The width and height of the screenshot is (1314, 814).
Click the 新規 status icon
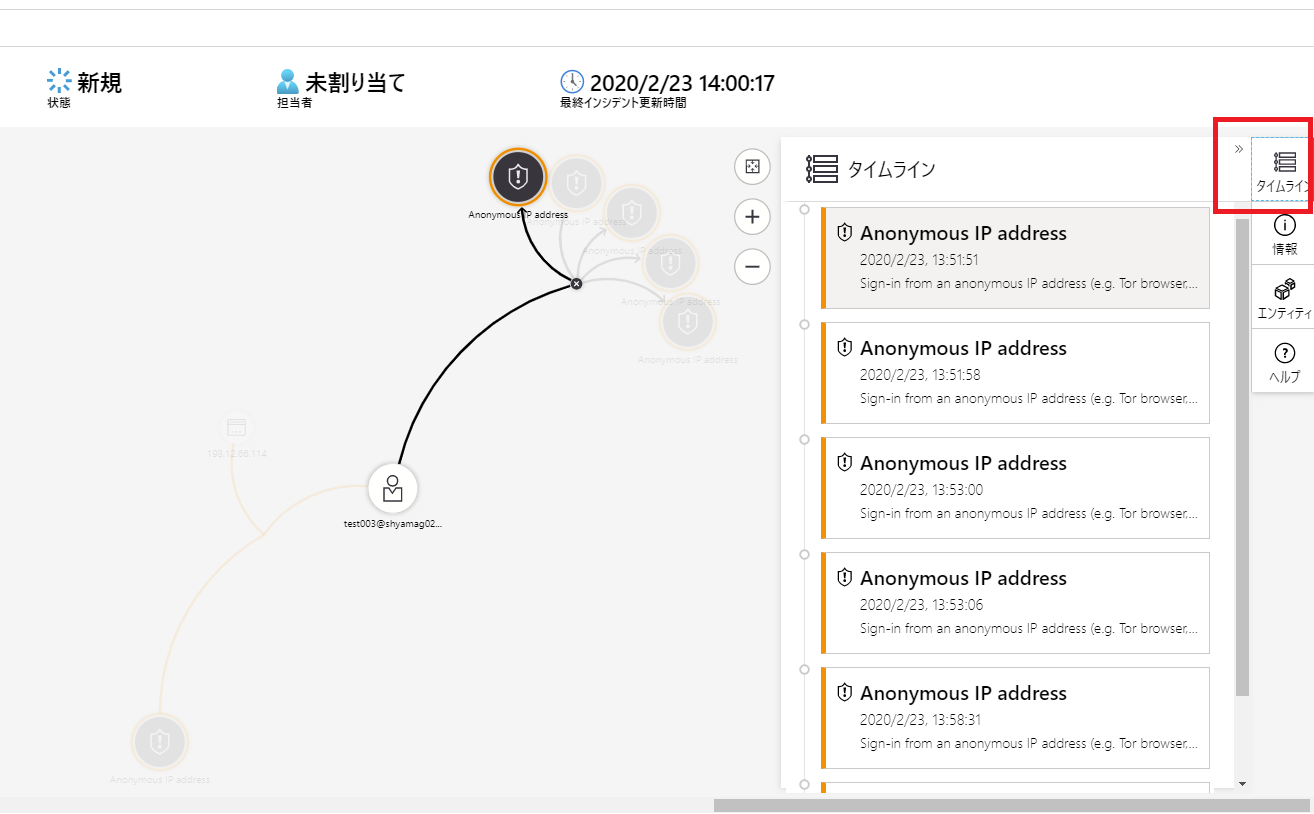tap(60, 81)
